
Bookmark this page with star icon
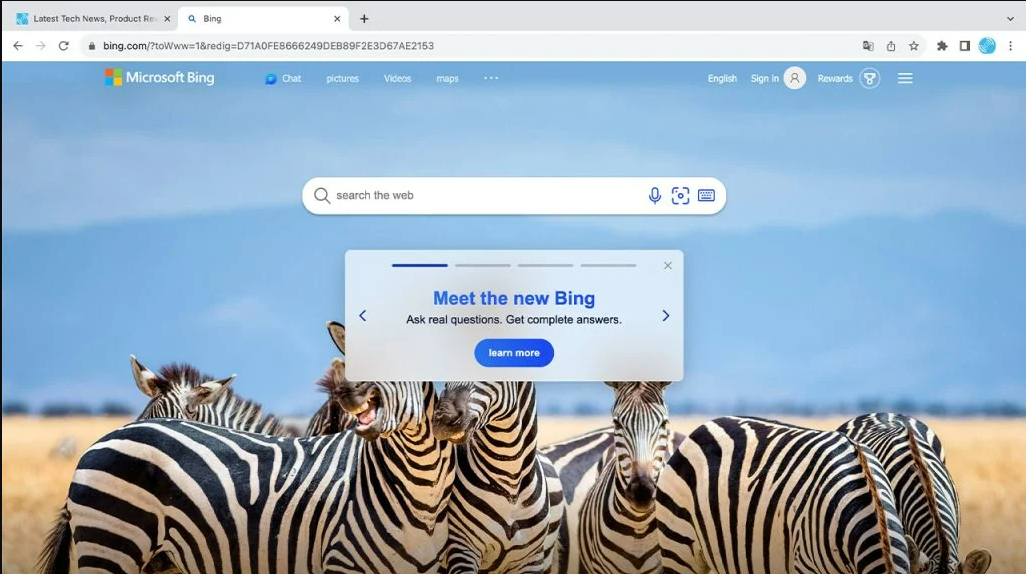(914, 46)
